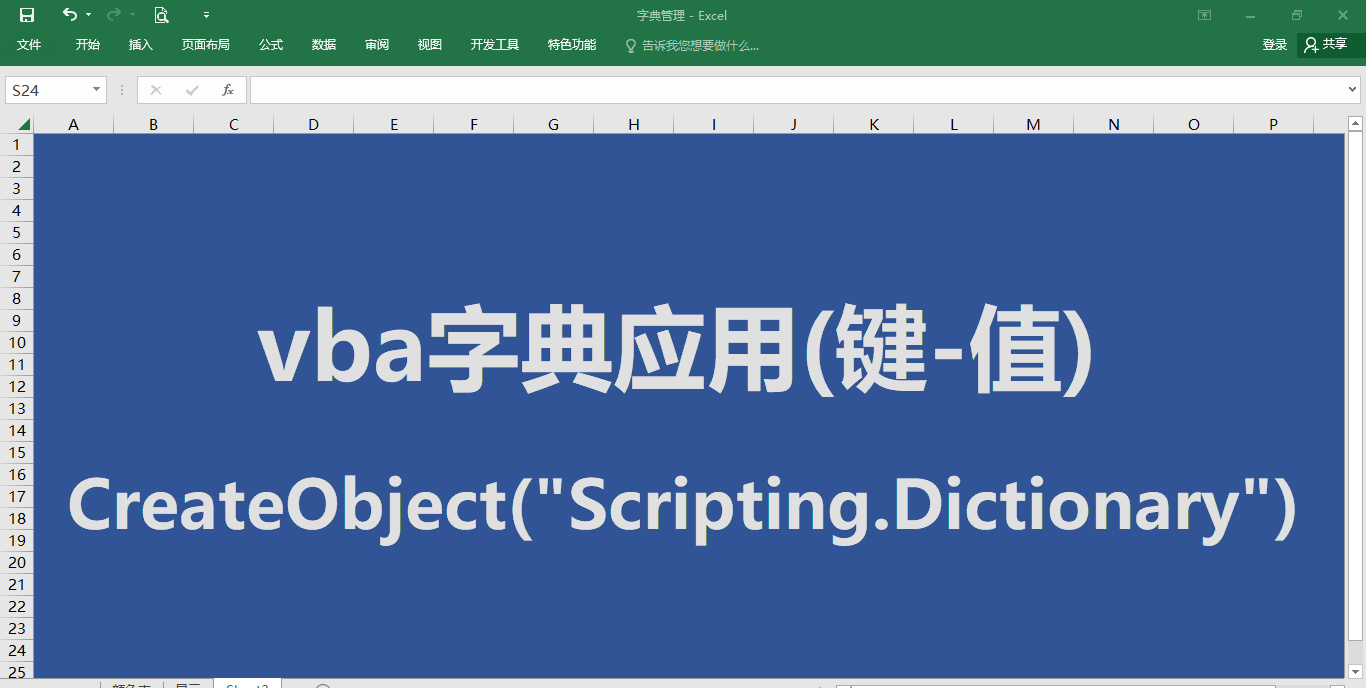Select column K header

[x=874, y=125]
